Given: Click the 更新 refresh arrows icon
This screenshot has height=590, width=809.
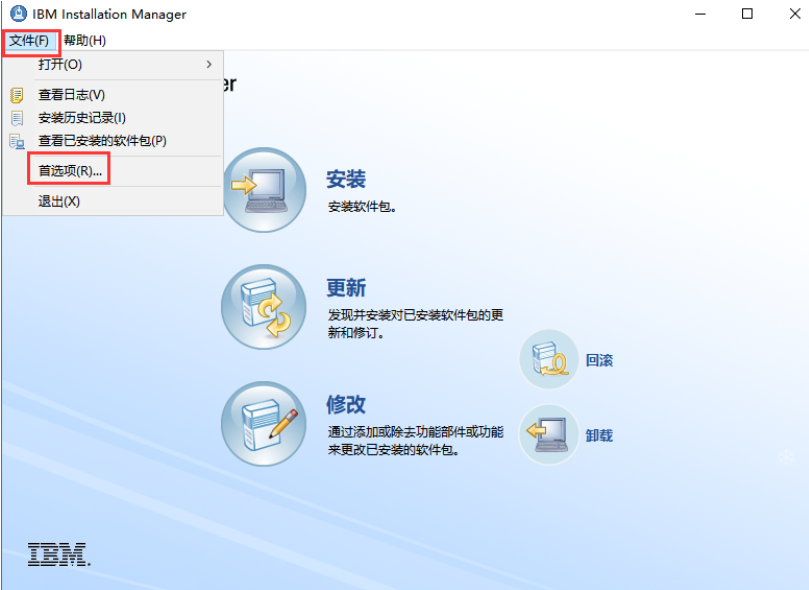Looking at the screenshot, I should pyautogui.click(x=264, y=307).
